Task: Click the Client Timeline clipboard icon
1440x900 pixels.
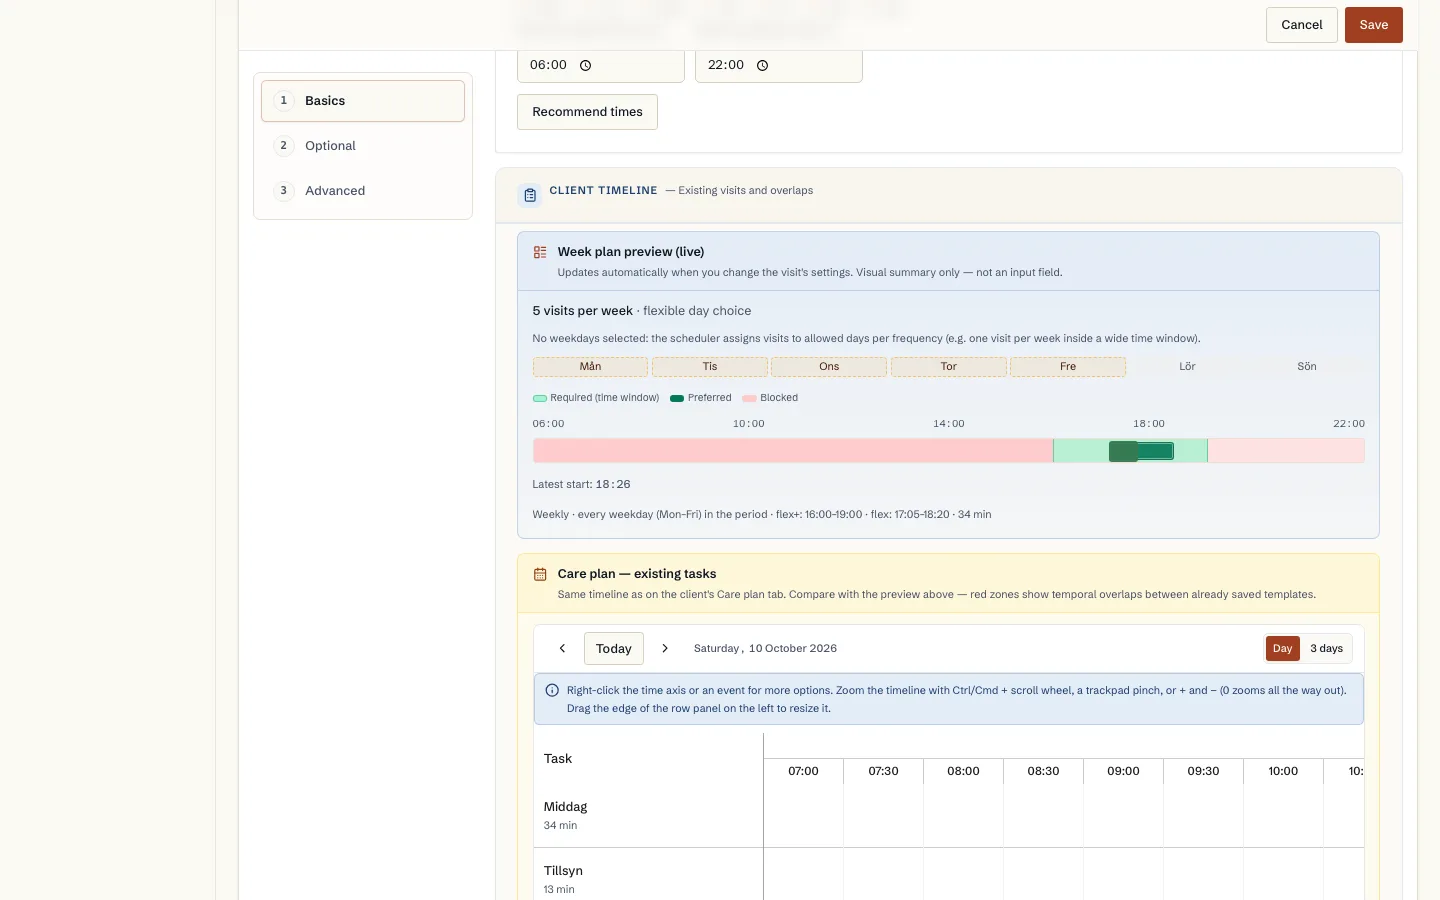Action: [x=530, y=195]
